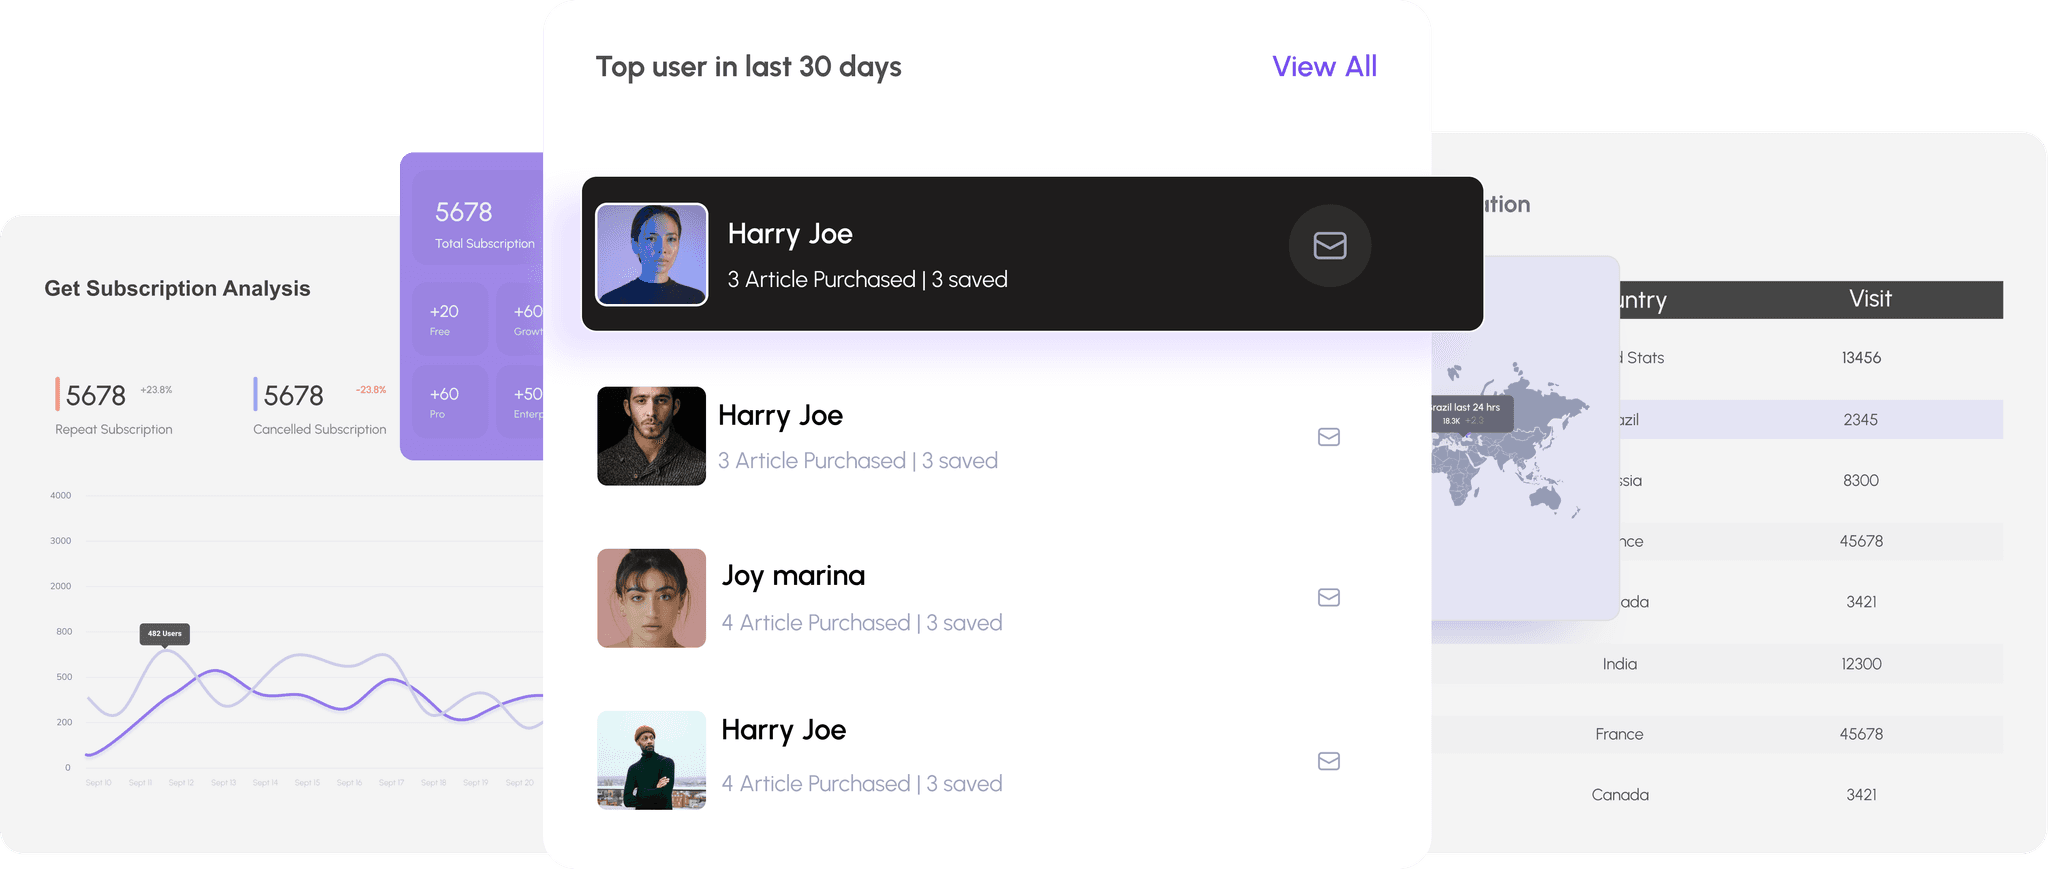Click Joy marina's envelope icon
The width and height of the screenshot is (2048, 869).
click(1328, 597)
